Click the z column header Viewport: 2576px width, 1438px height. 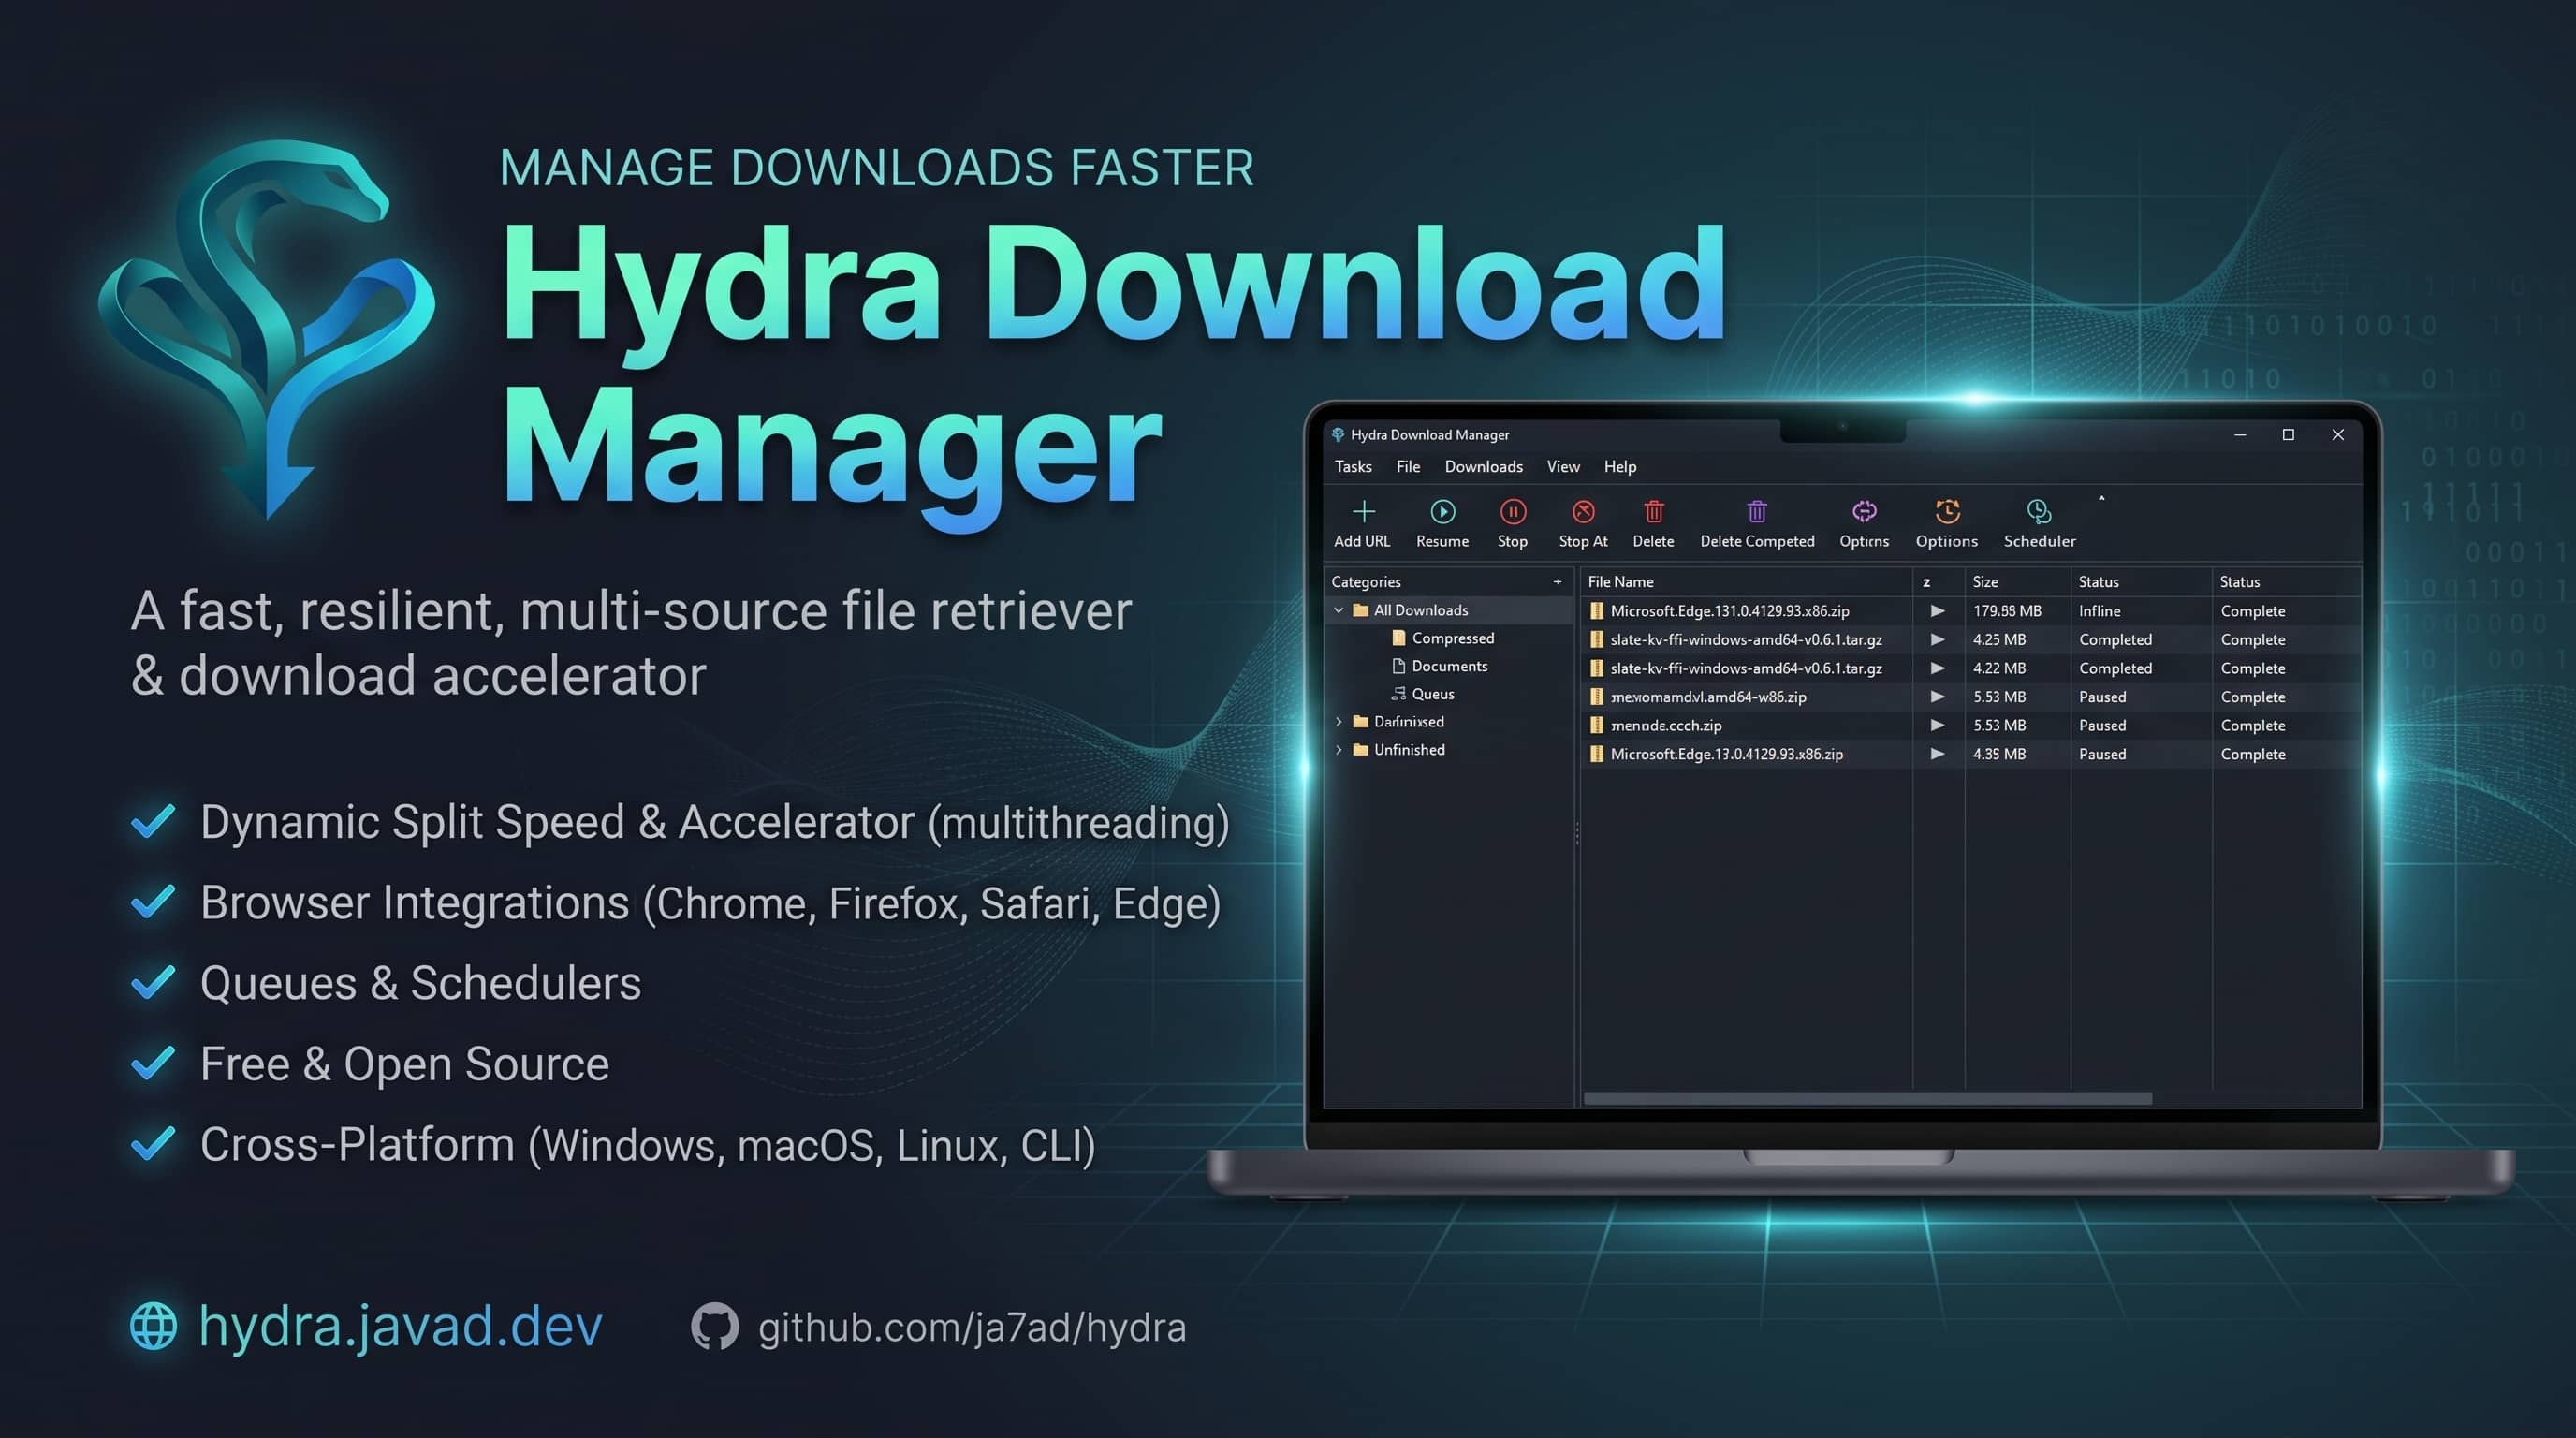pyautogui.click(x=1926, y=582)
